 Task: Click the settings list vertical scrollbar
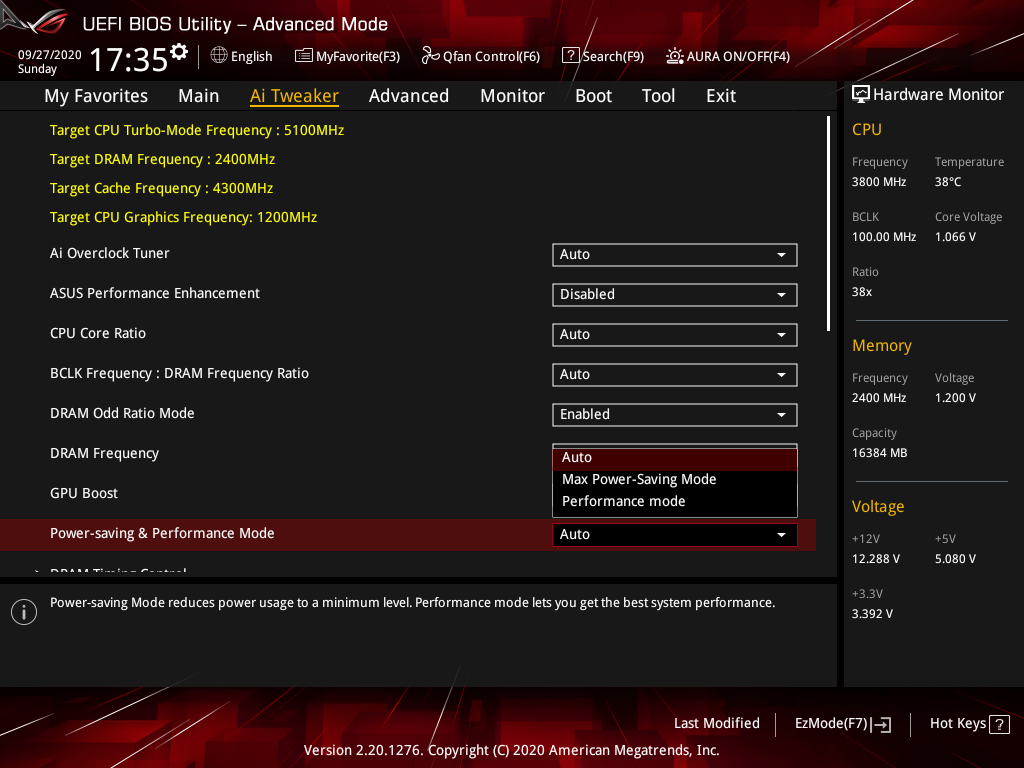(x=828, y=223)
